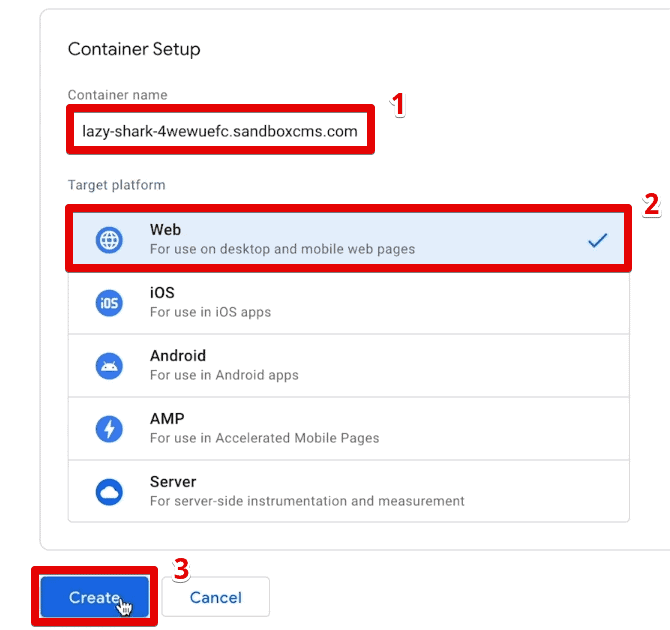This screenshot has height=630, width=670.
Task: Click the AMP lightning bolt icon
Action: coord(109,429)
